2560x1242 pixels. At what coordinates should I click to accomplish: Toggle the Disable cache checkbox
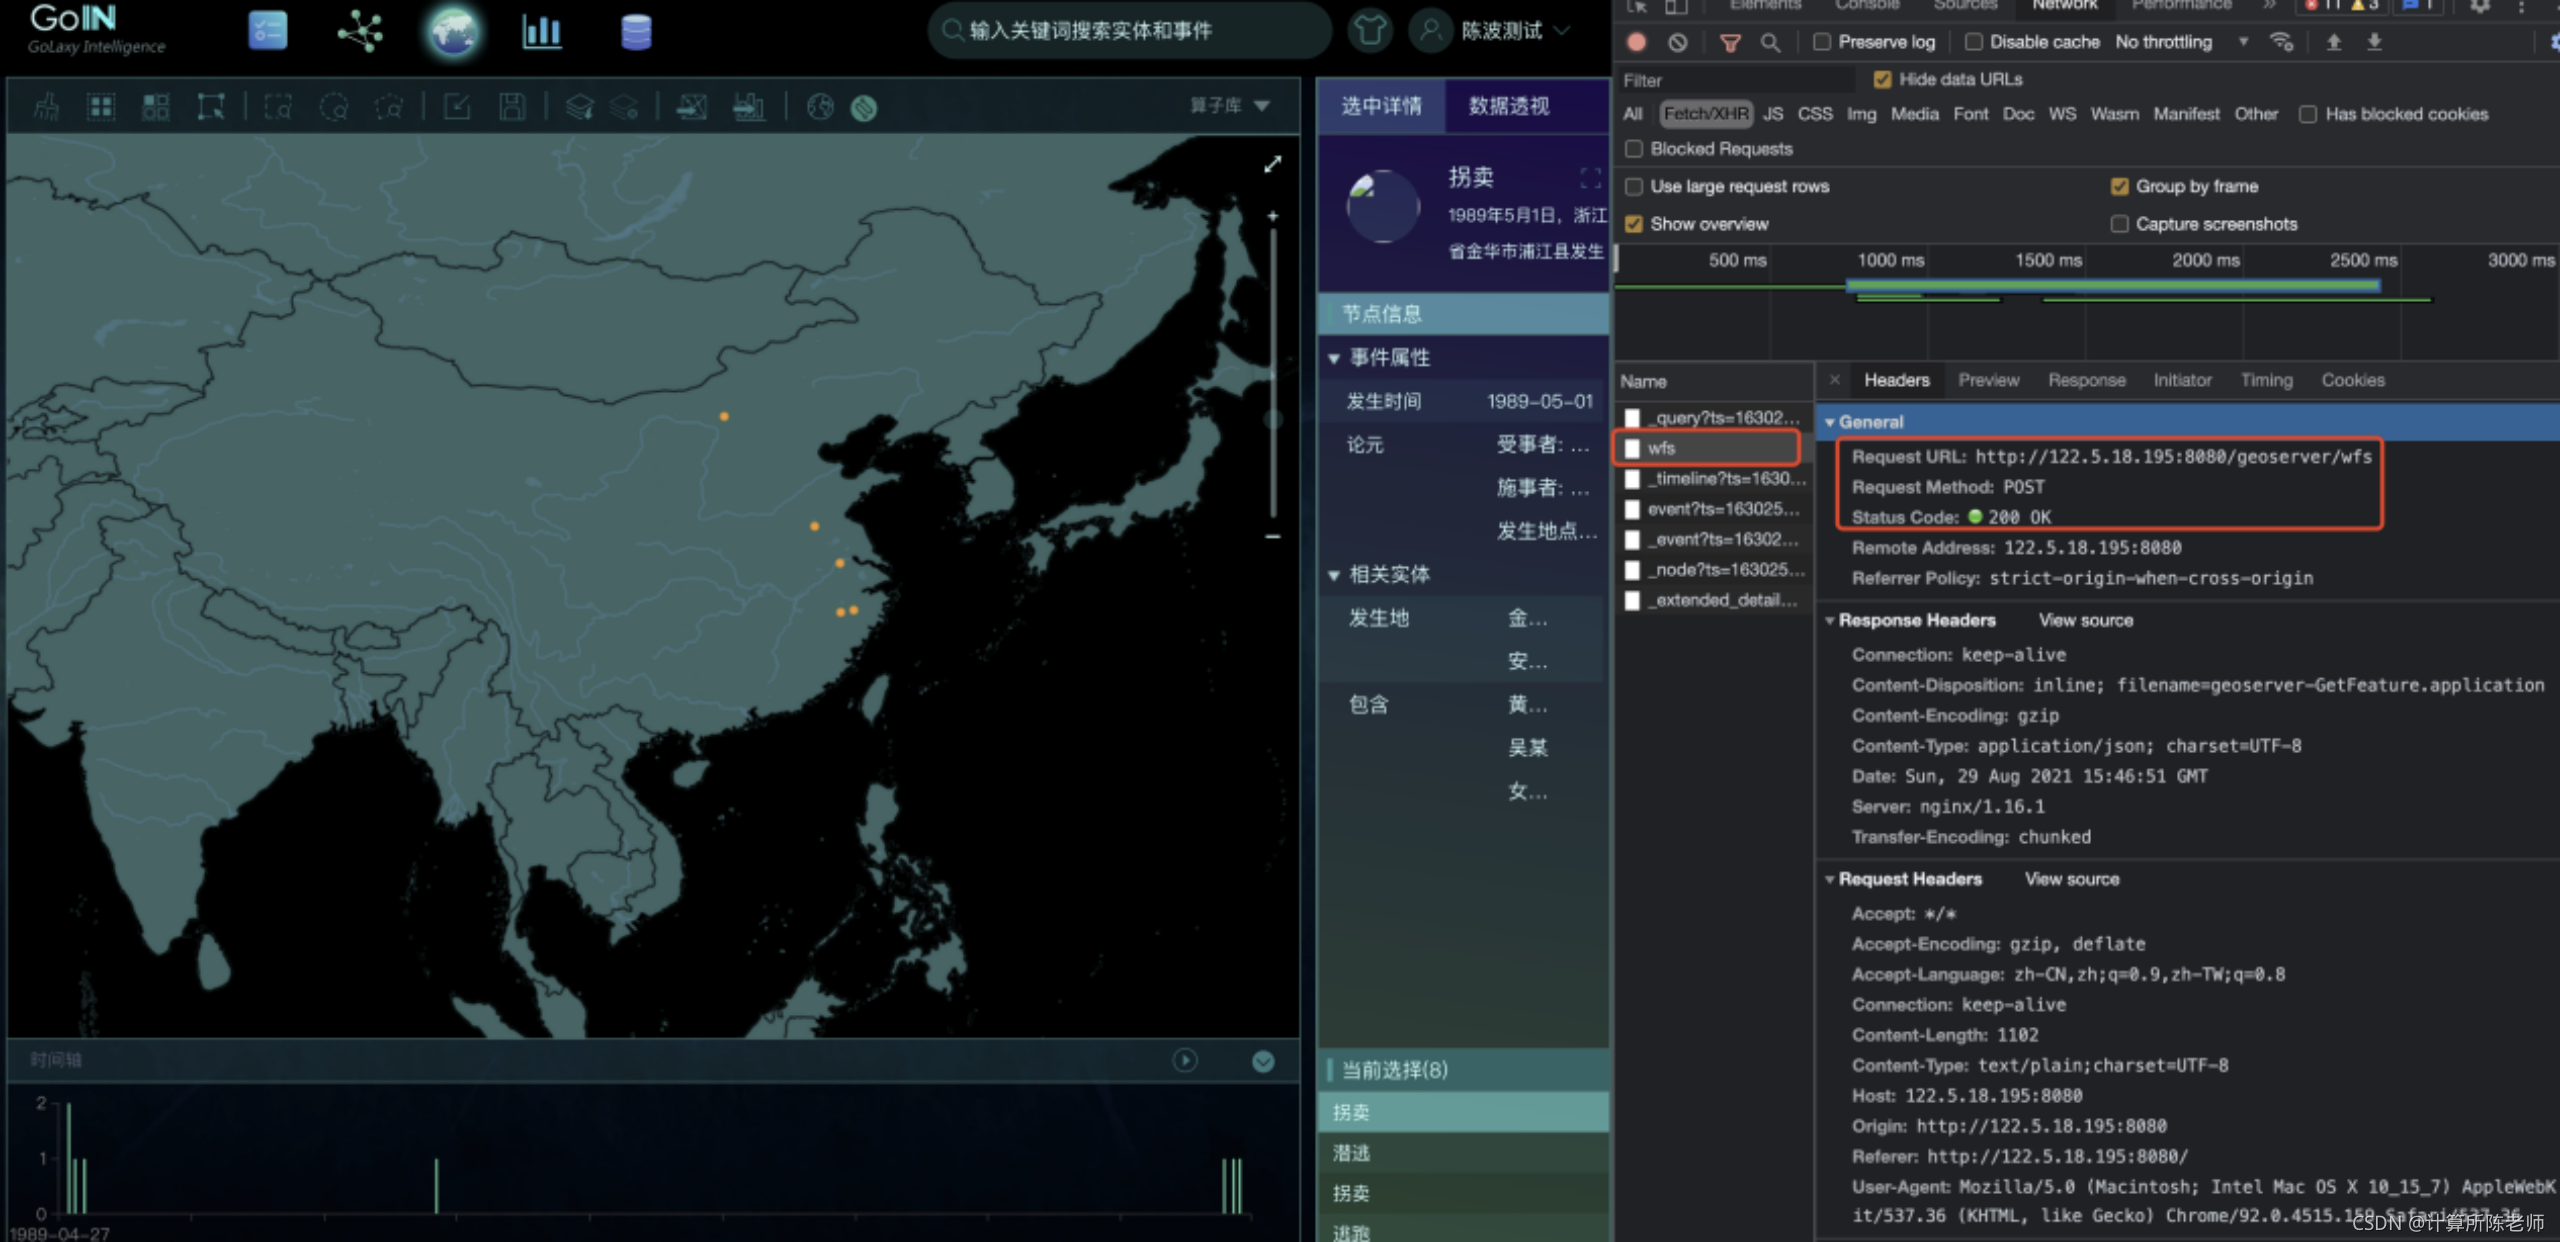click(x=1973, y=42)
